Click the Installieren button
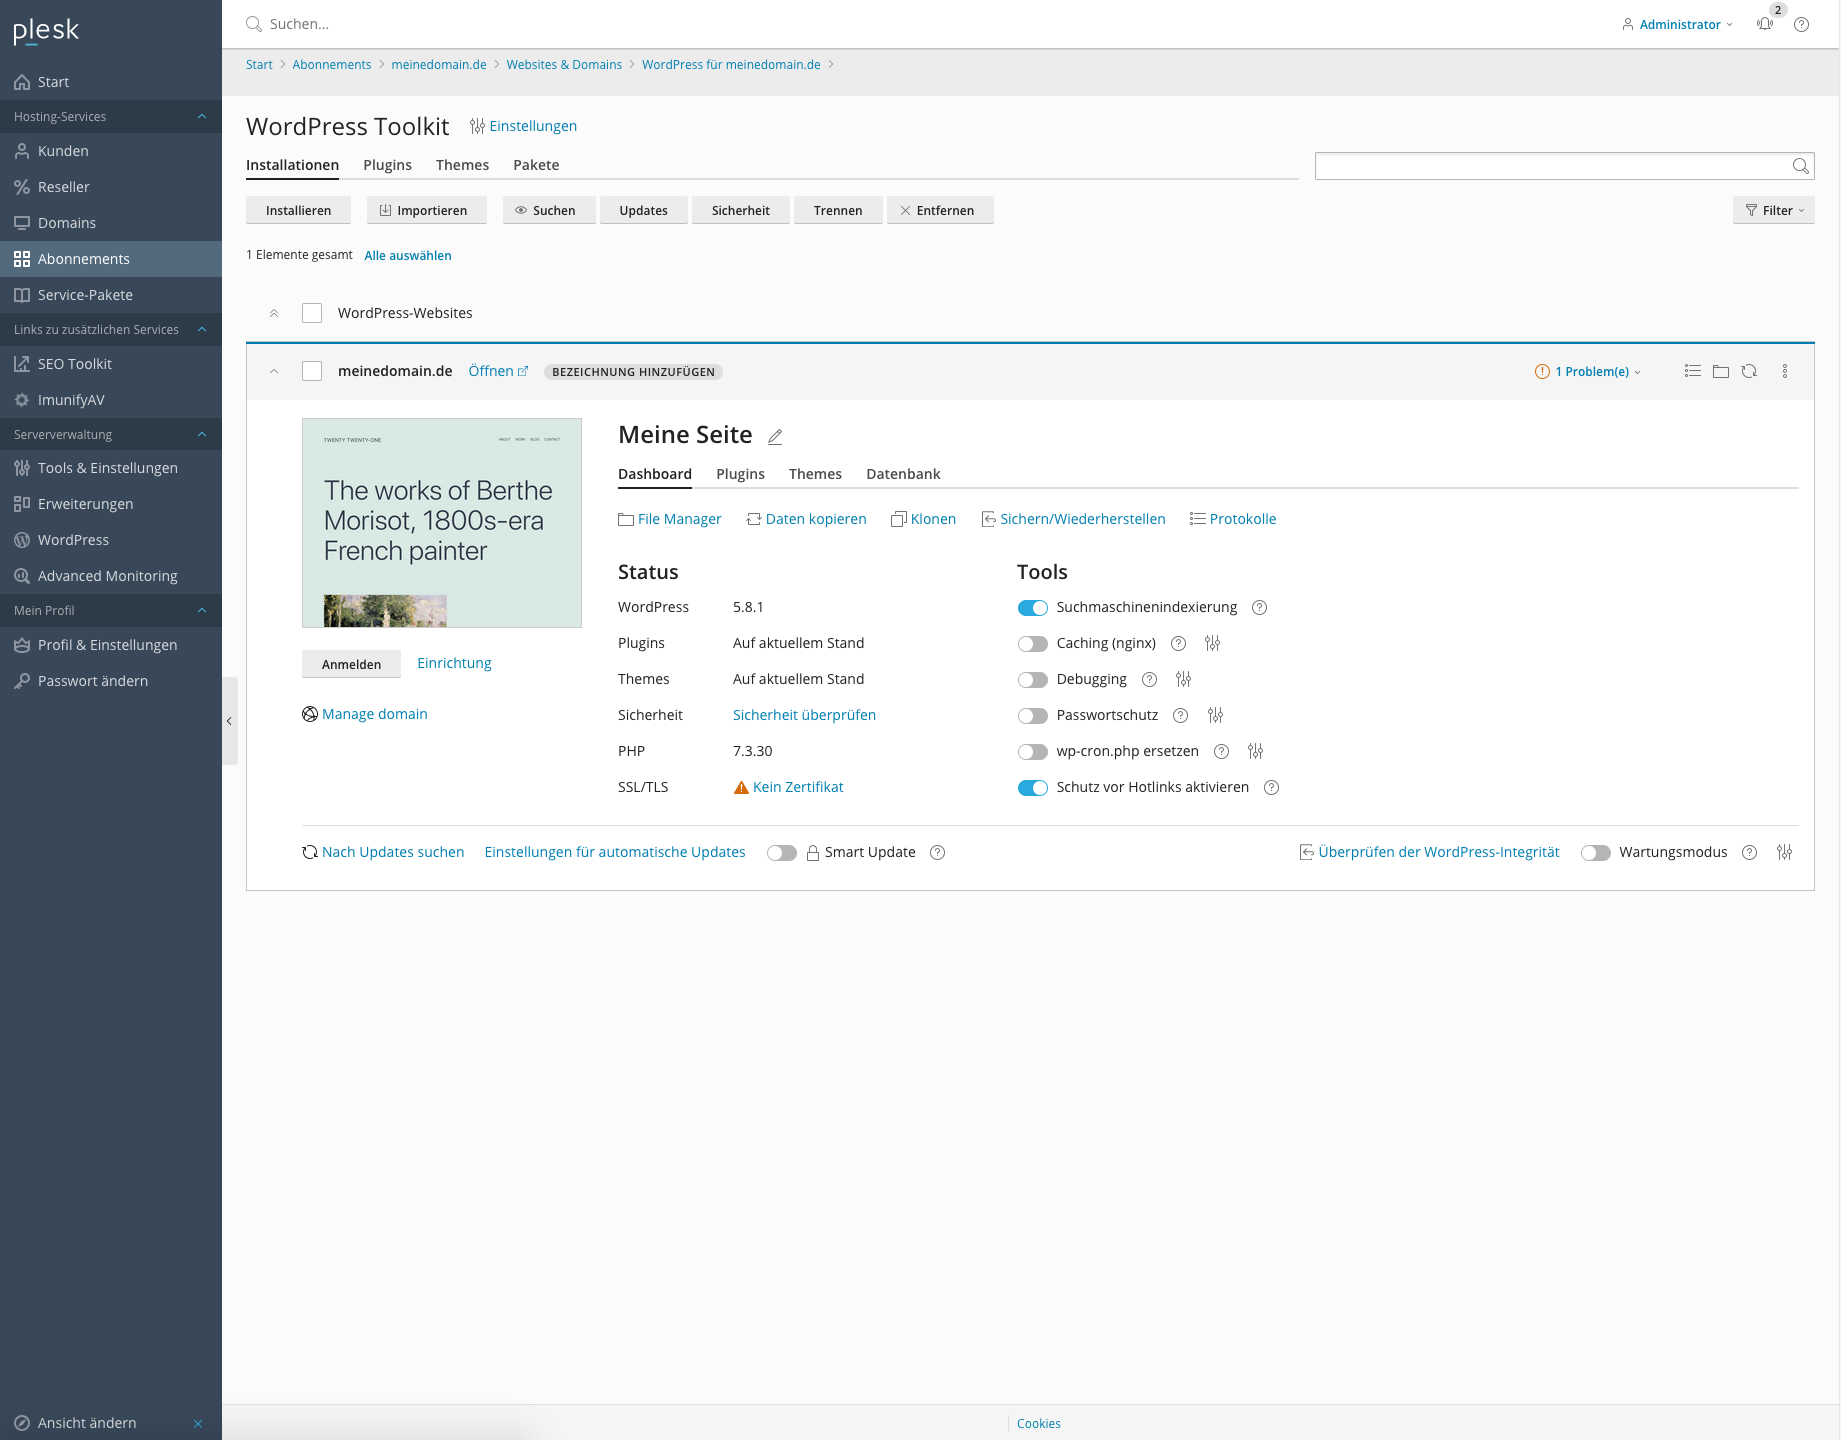This screenshot has height=1440, width=1841. 298,210
